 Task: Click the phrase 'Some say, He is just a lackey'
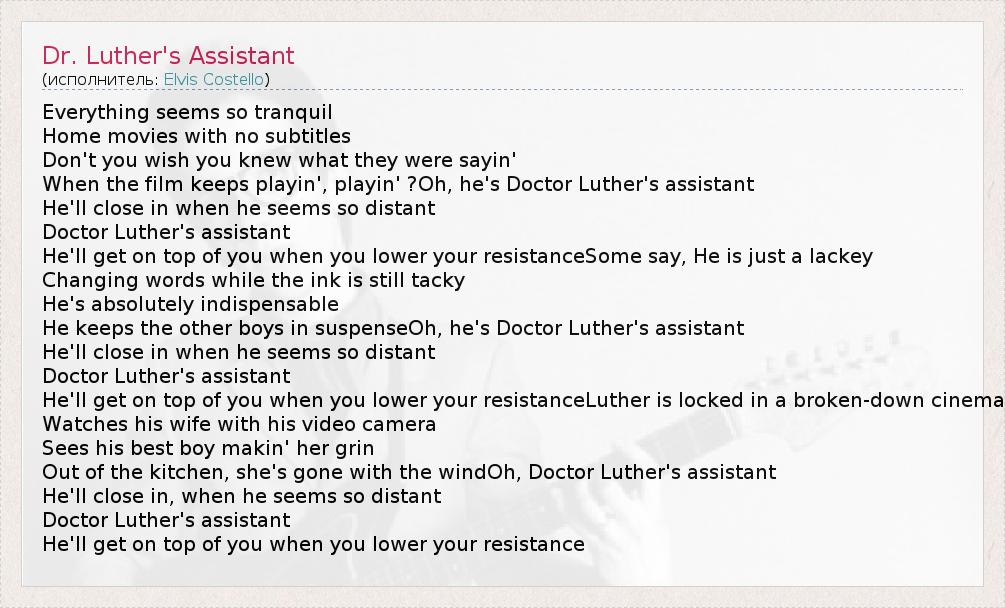728,256
